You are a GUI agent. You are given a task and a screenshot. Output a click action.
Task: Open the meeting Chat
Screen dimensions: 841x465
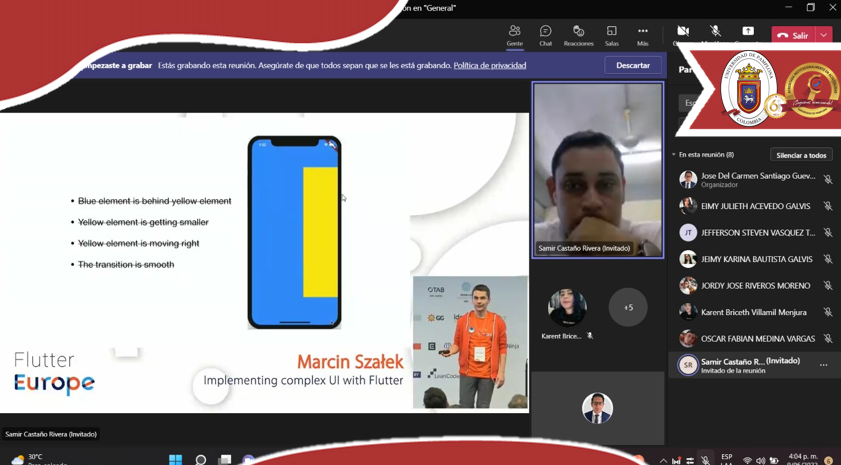point(545,36)
